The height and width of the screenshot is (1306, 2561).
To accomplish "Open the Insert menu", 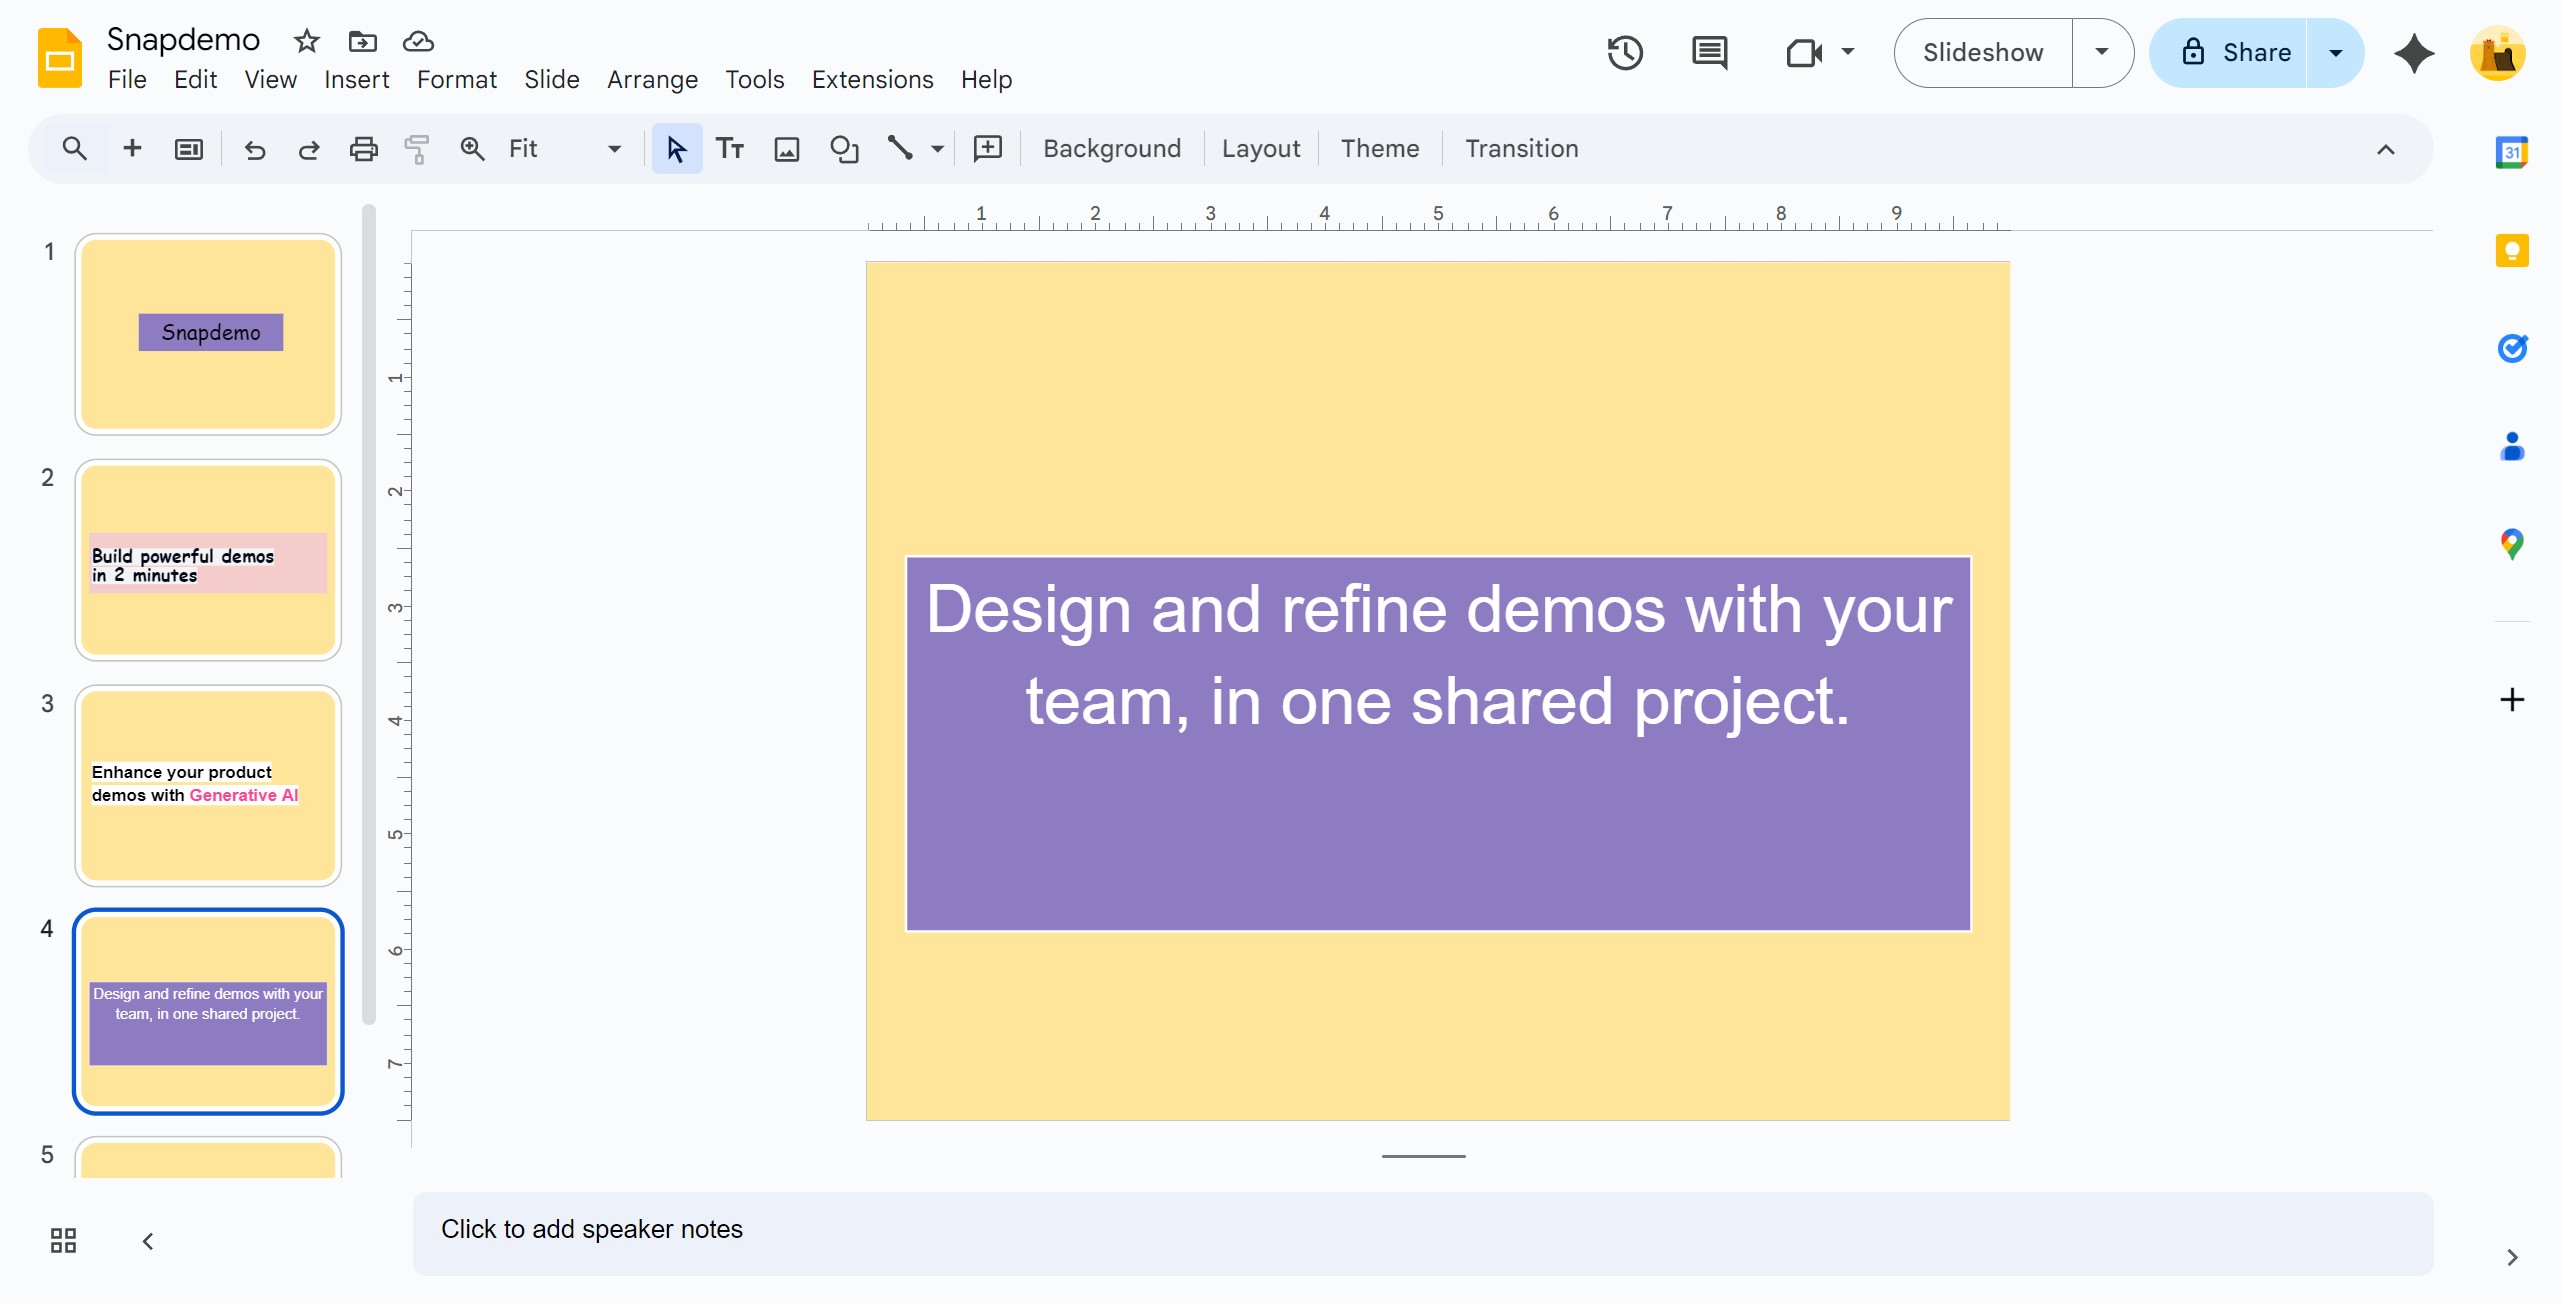I will 356,79.
